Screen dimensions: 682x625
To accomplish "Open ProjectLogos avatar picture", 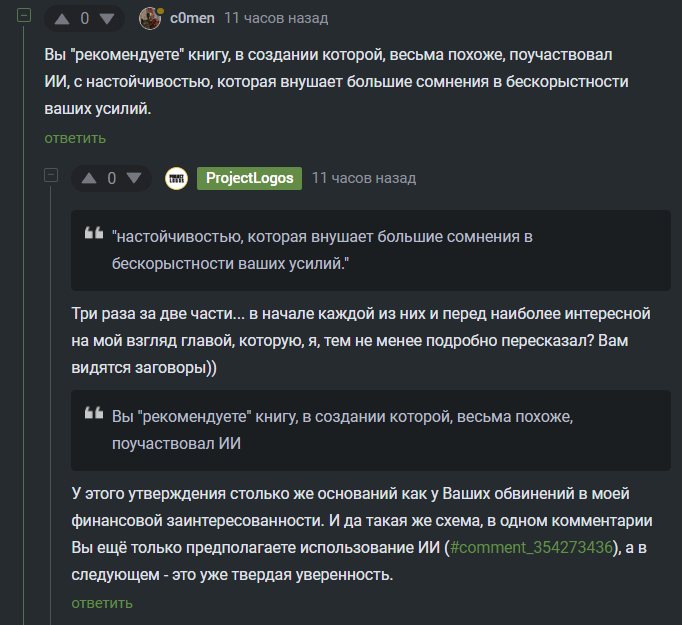I will click(x=176, y=178).
